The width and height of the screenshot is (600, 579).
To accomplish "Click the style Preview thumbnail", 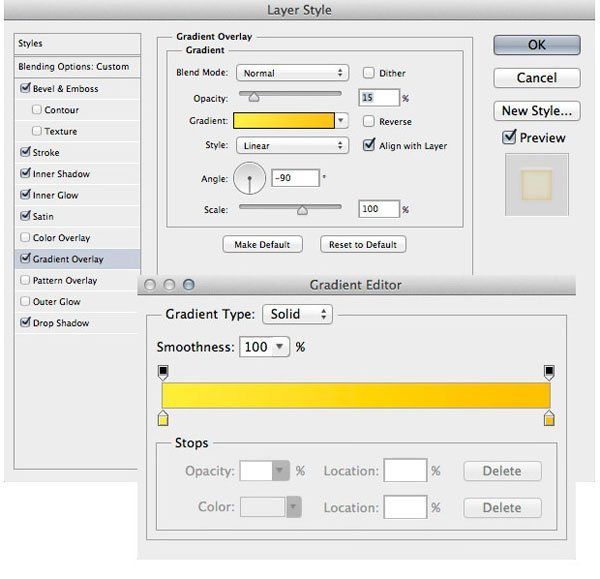I will tap(536, 185).
